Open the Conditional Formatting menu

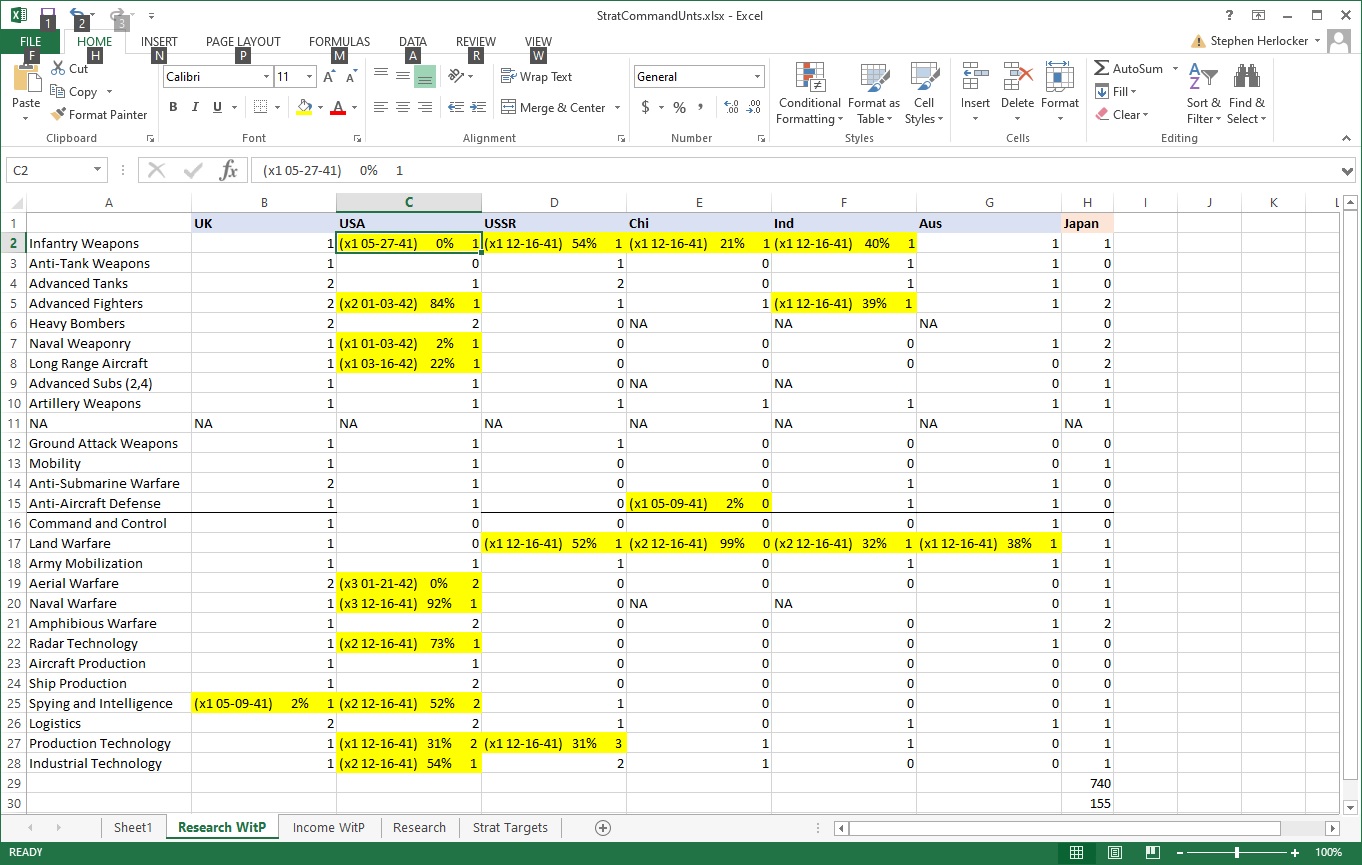[810, 94]
